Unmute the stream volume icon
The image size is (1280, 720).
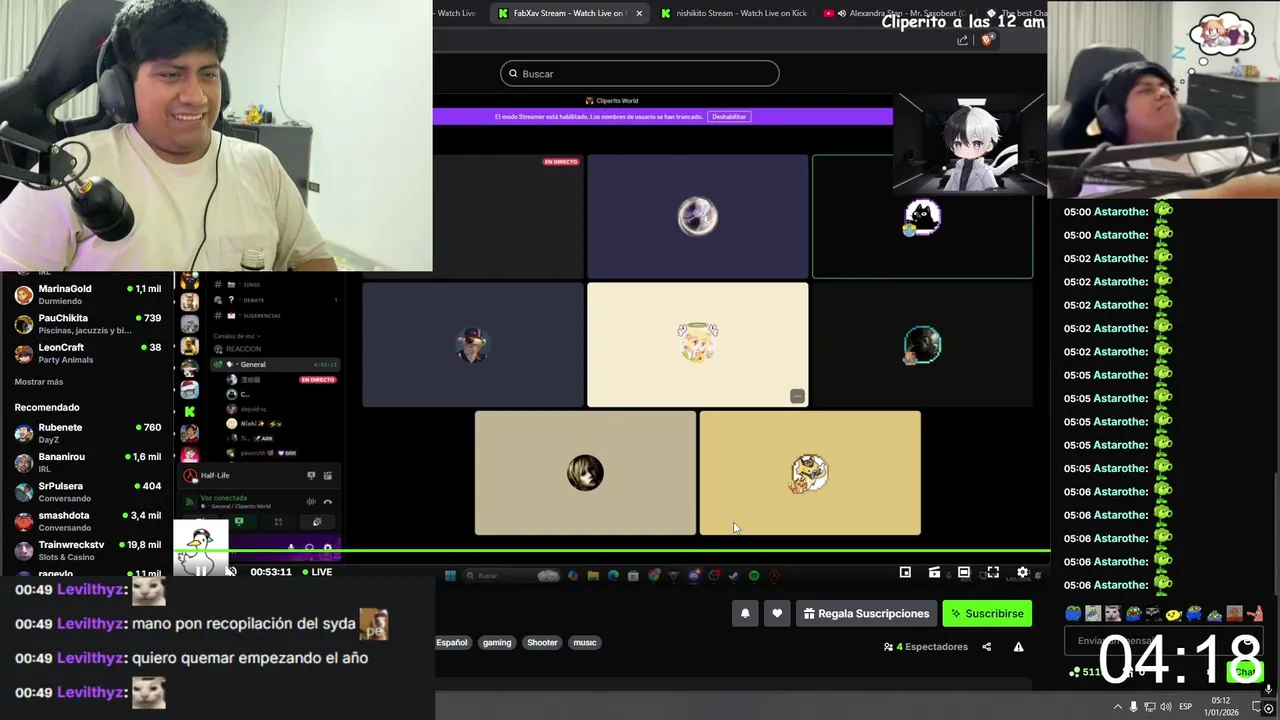(x=231, y=572)
